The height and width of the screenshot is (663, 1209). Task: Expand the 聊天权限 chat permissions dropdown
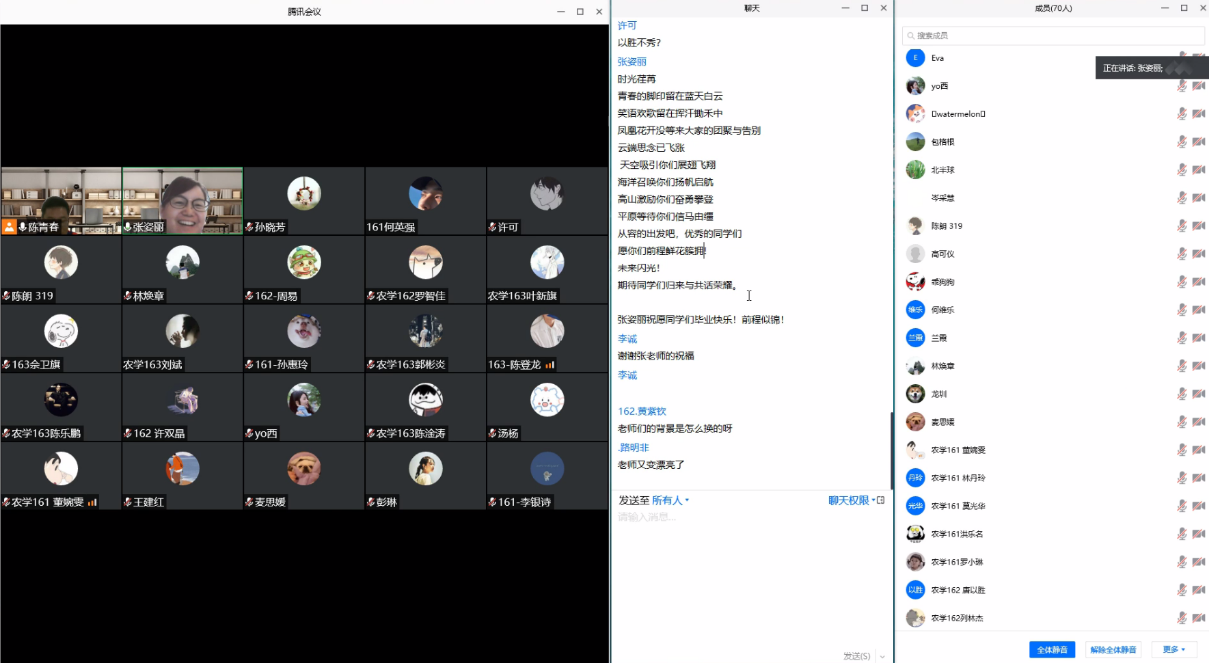pos(851,500)
